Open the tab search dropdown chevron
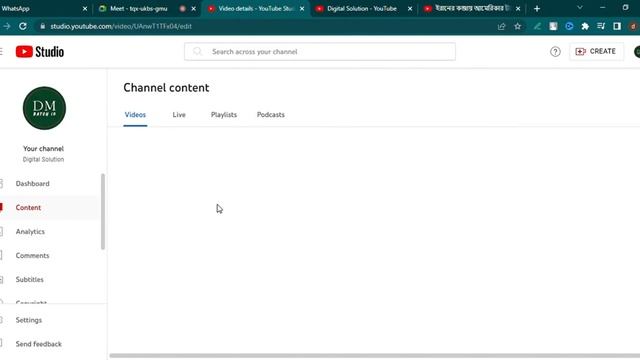This screenshot has width=640, height=360. click(x=580, y=8)
